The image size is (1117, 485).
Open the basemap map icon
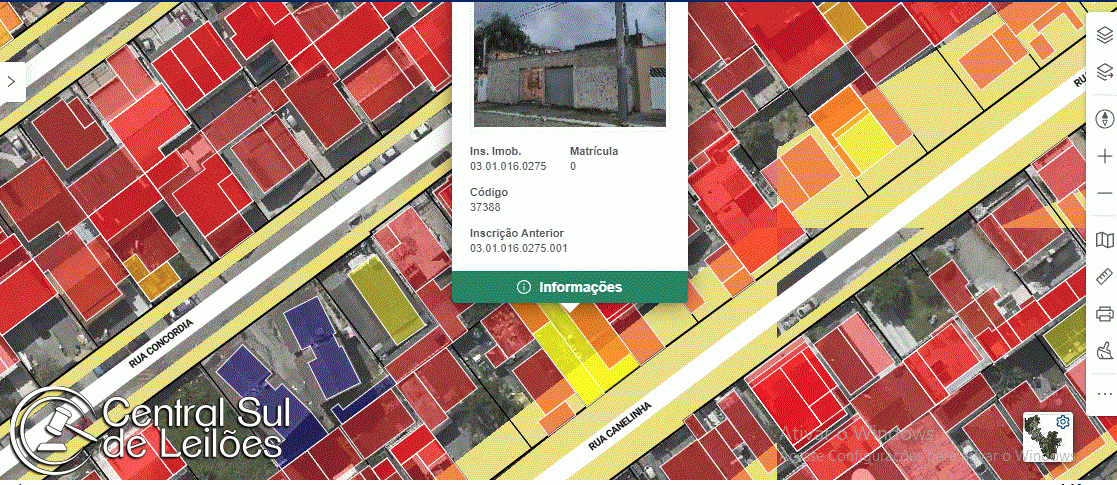click(x=1104, y=239)
